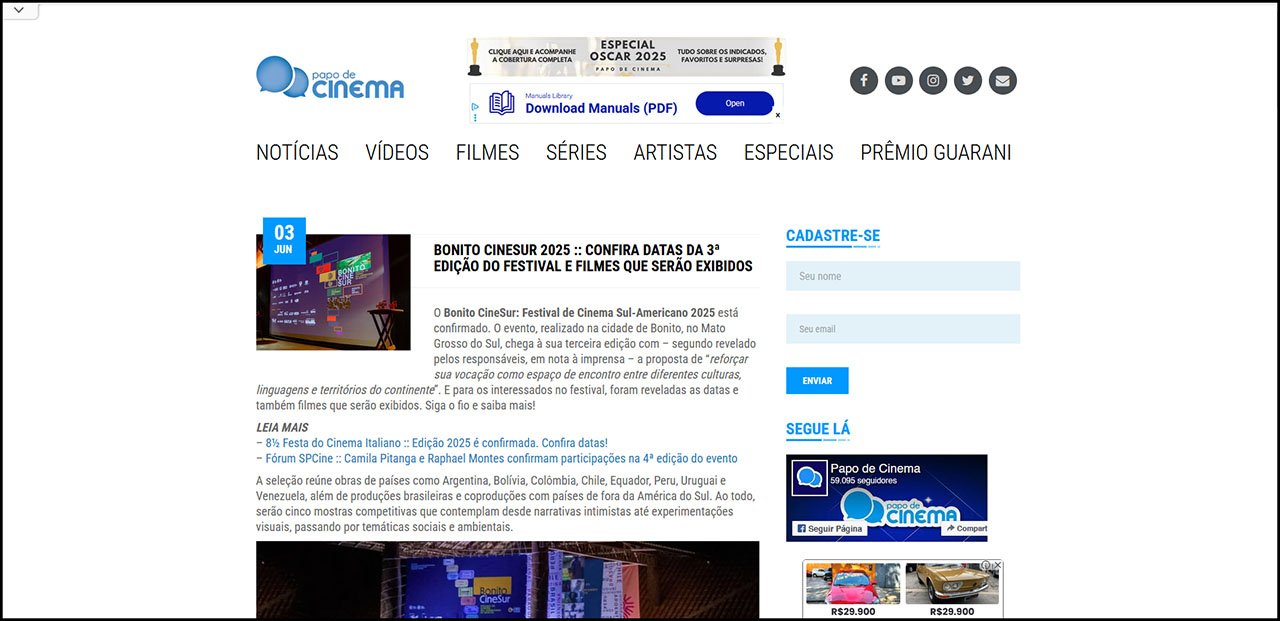Viewport: 1280px width, 621px height.
Task: Switch to the FILMES section
Action: point(487,152)
